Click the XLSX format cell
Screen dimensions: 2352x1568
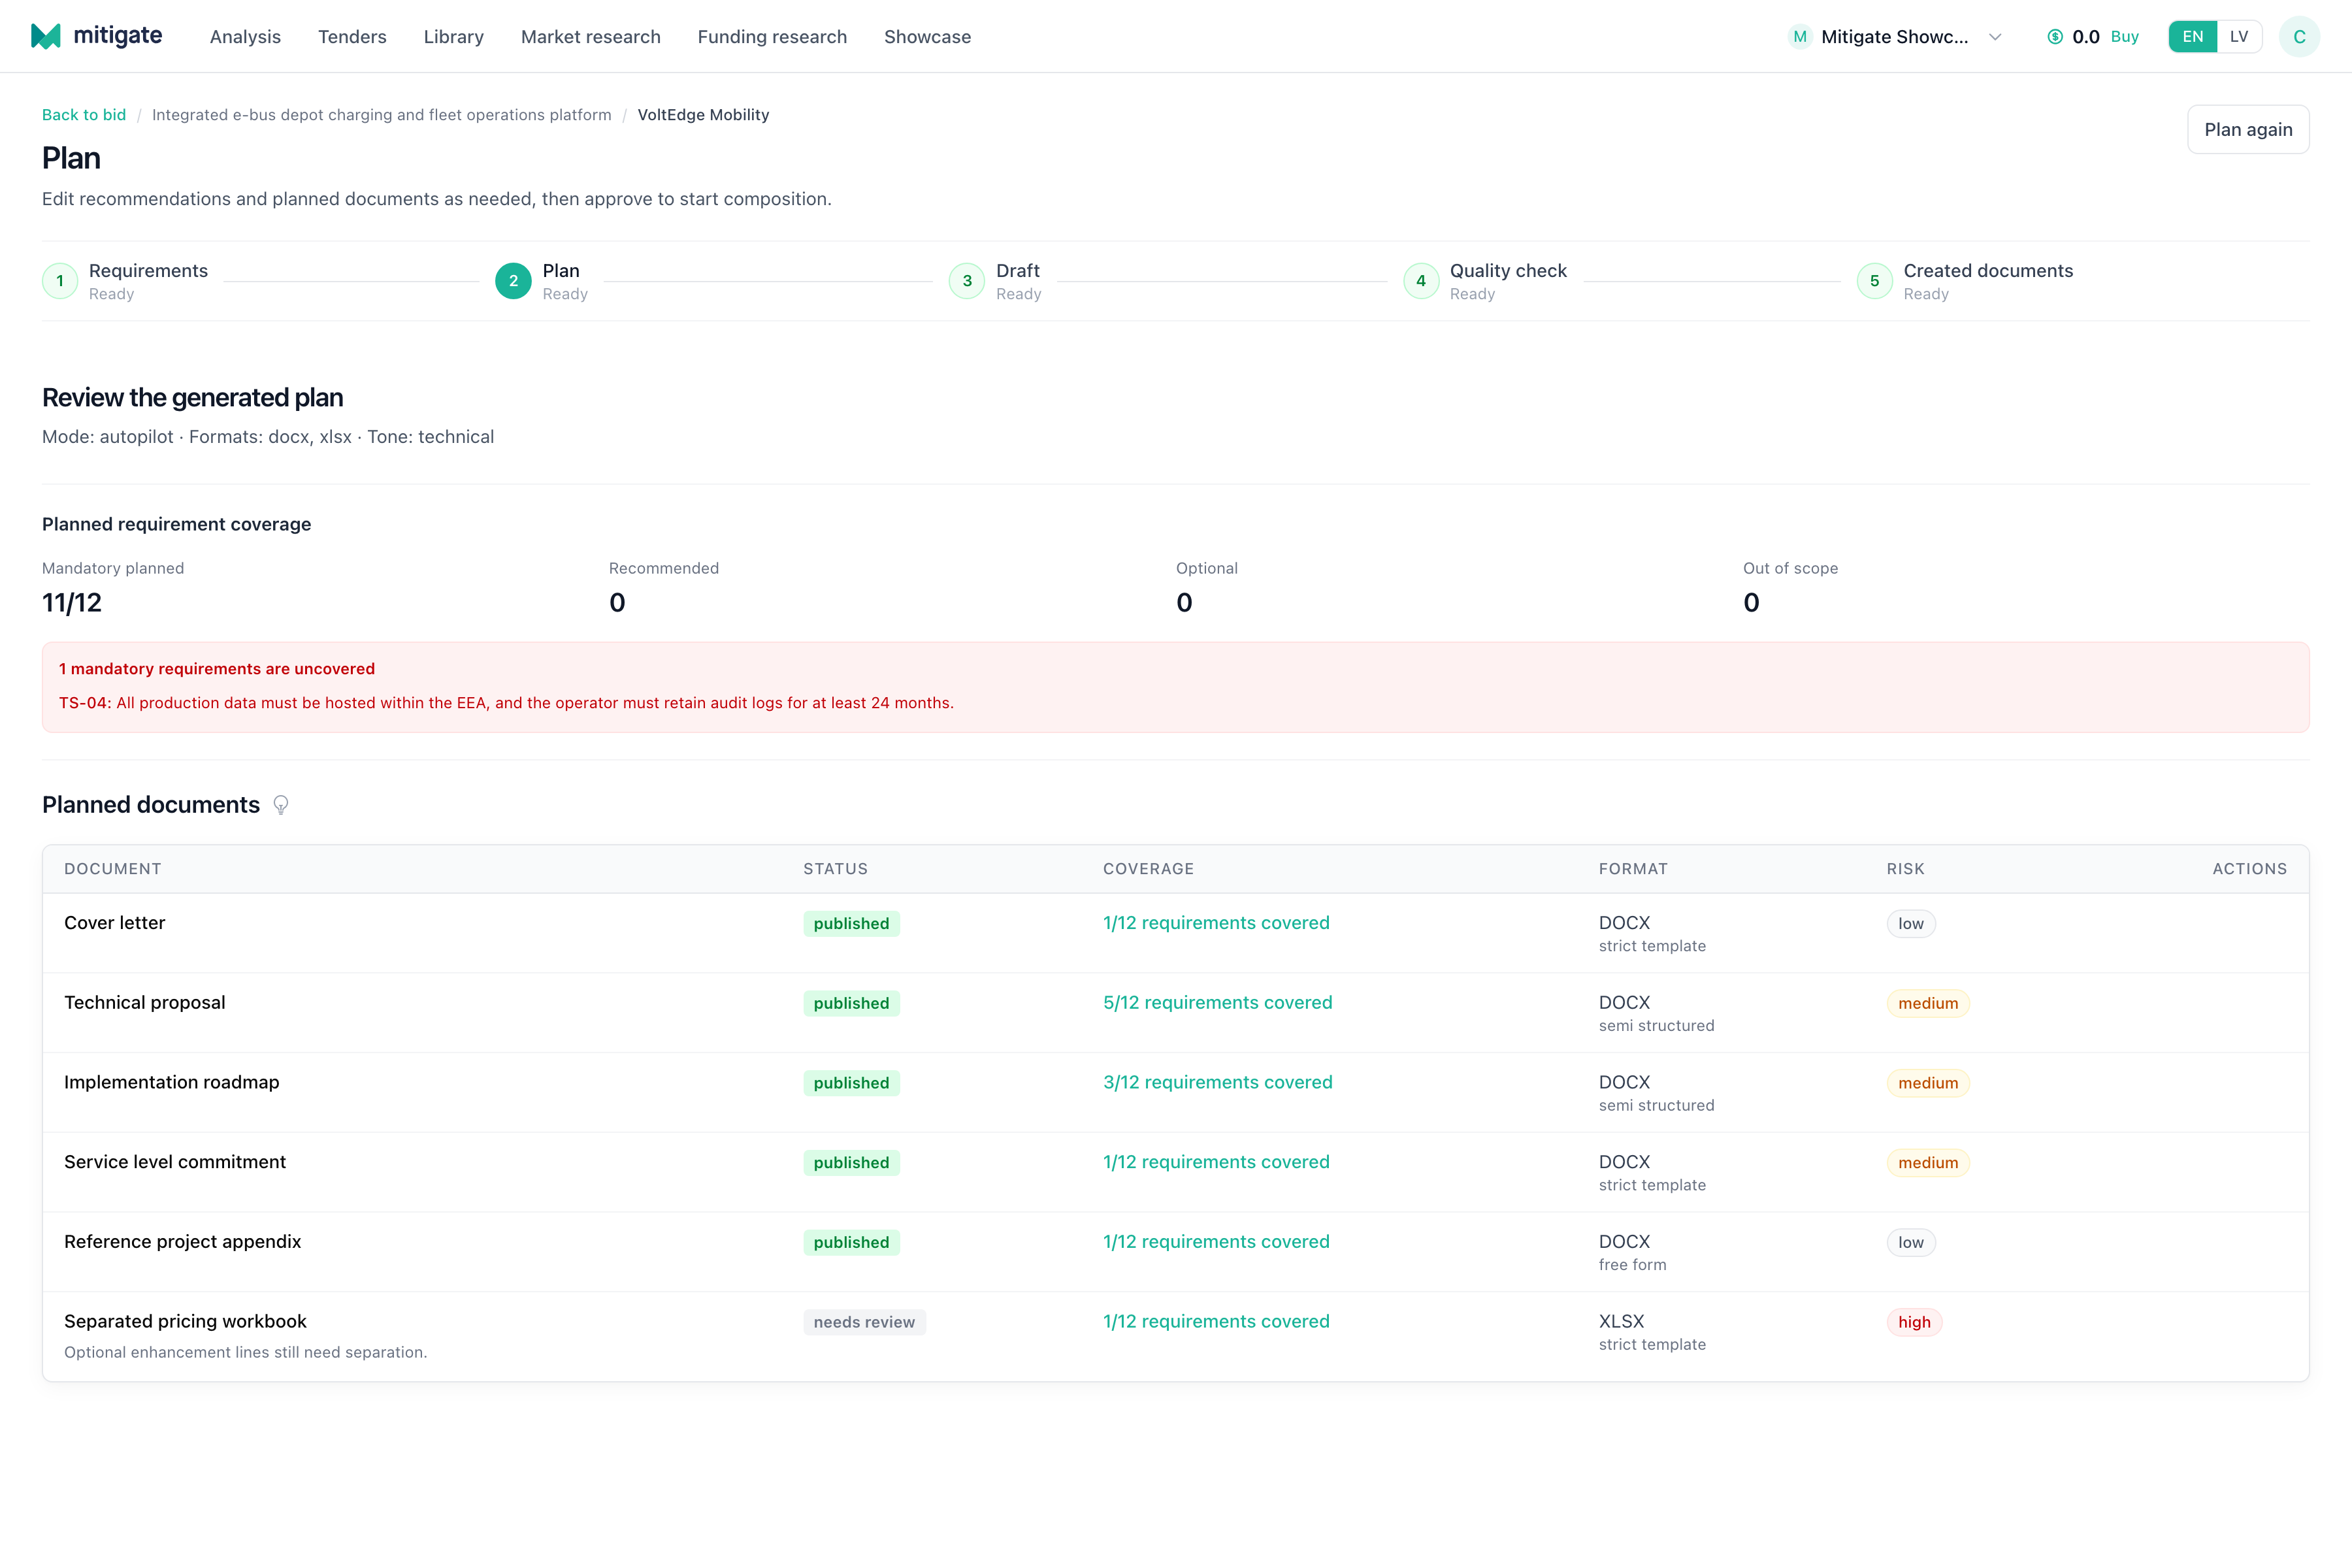[x=1652, y=1332]
